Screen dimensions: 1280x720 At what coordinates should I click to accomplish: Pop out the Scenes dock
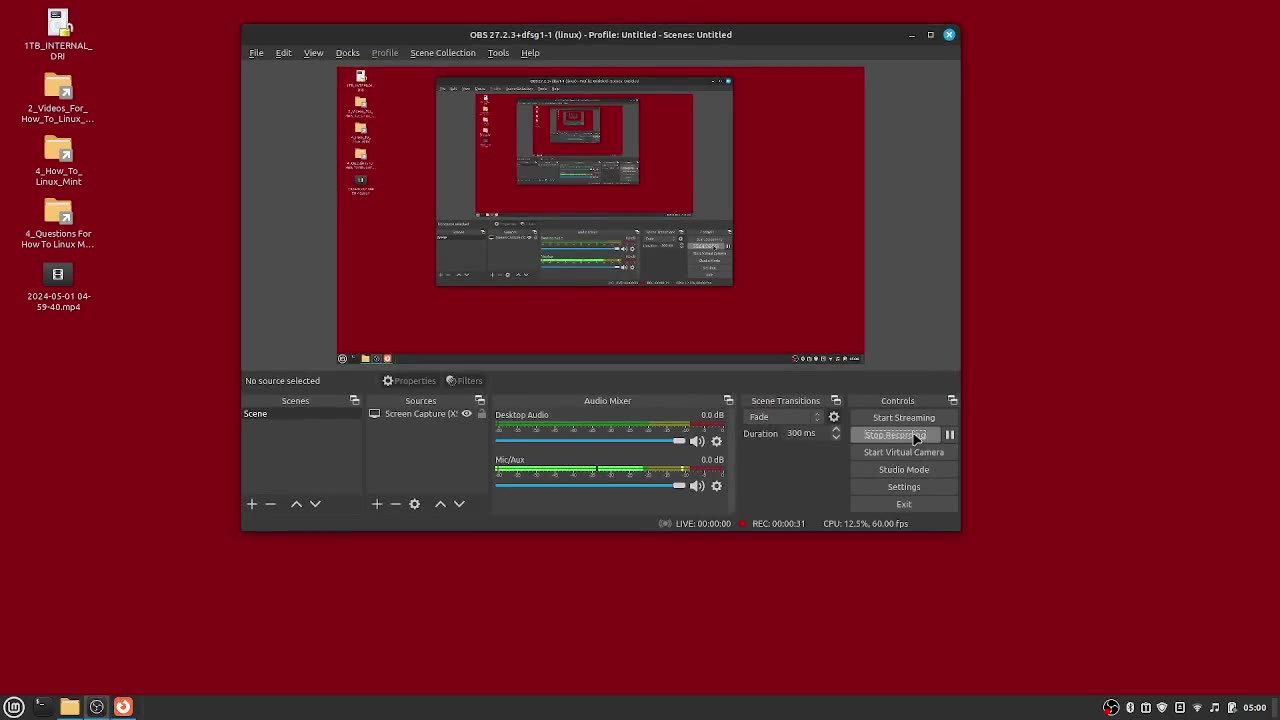354,401
